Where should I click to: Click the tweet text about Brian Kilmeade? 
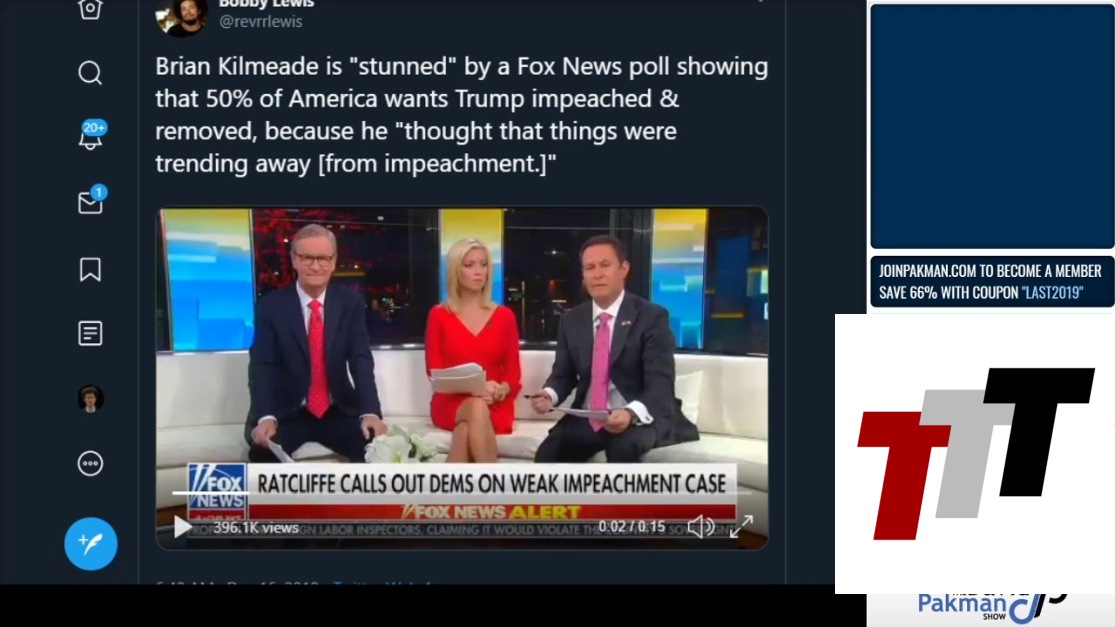click(x=462, y=114)
